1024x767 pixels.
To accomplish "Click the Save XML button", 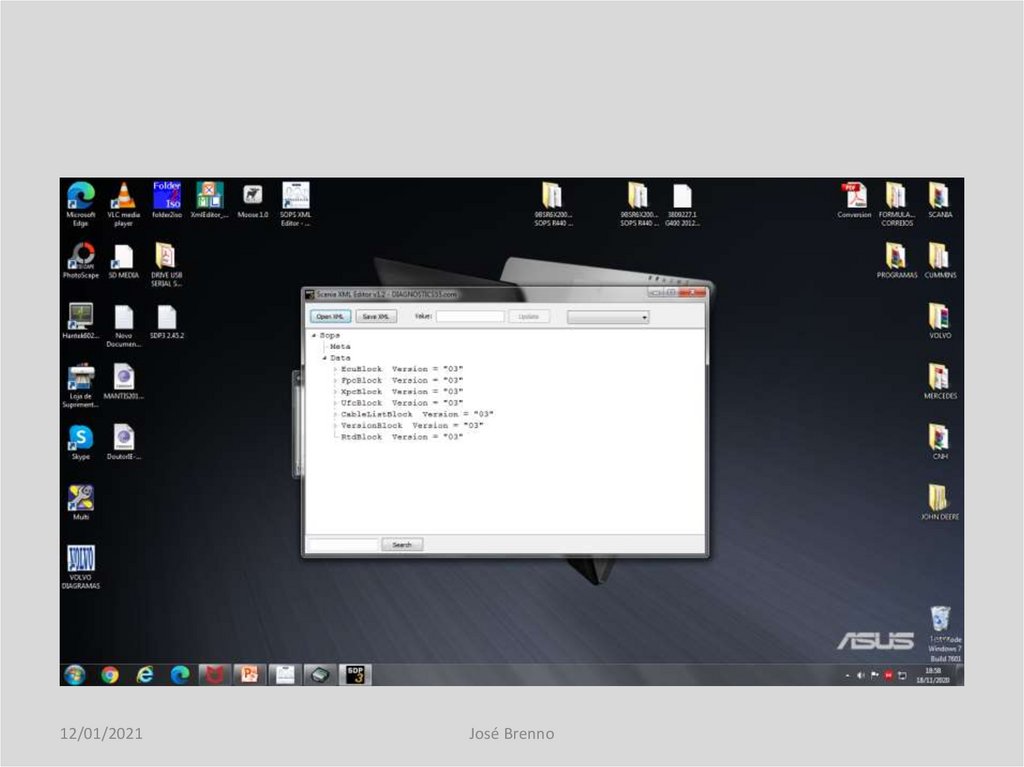I will pyautogui.click(x=376, y=316).
